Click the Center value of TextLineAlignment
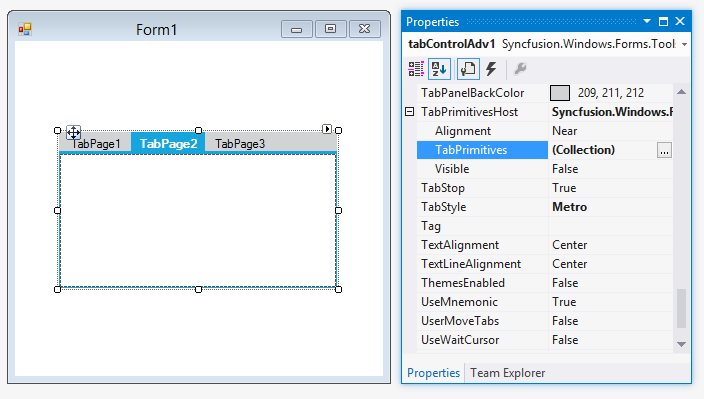 coord(569,264)
